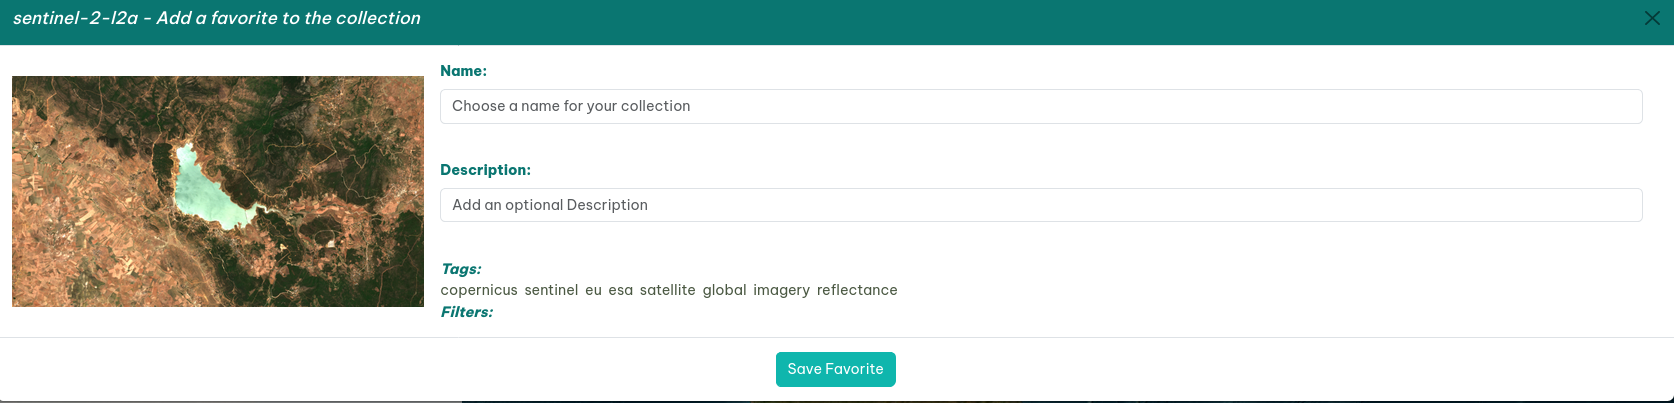
Task: Close the Add a favorite dialog
Action: pyautogui.click(x=1652, y=18)
